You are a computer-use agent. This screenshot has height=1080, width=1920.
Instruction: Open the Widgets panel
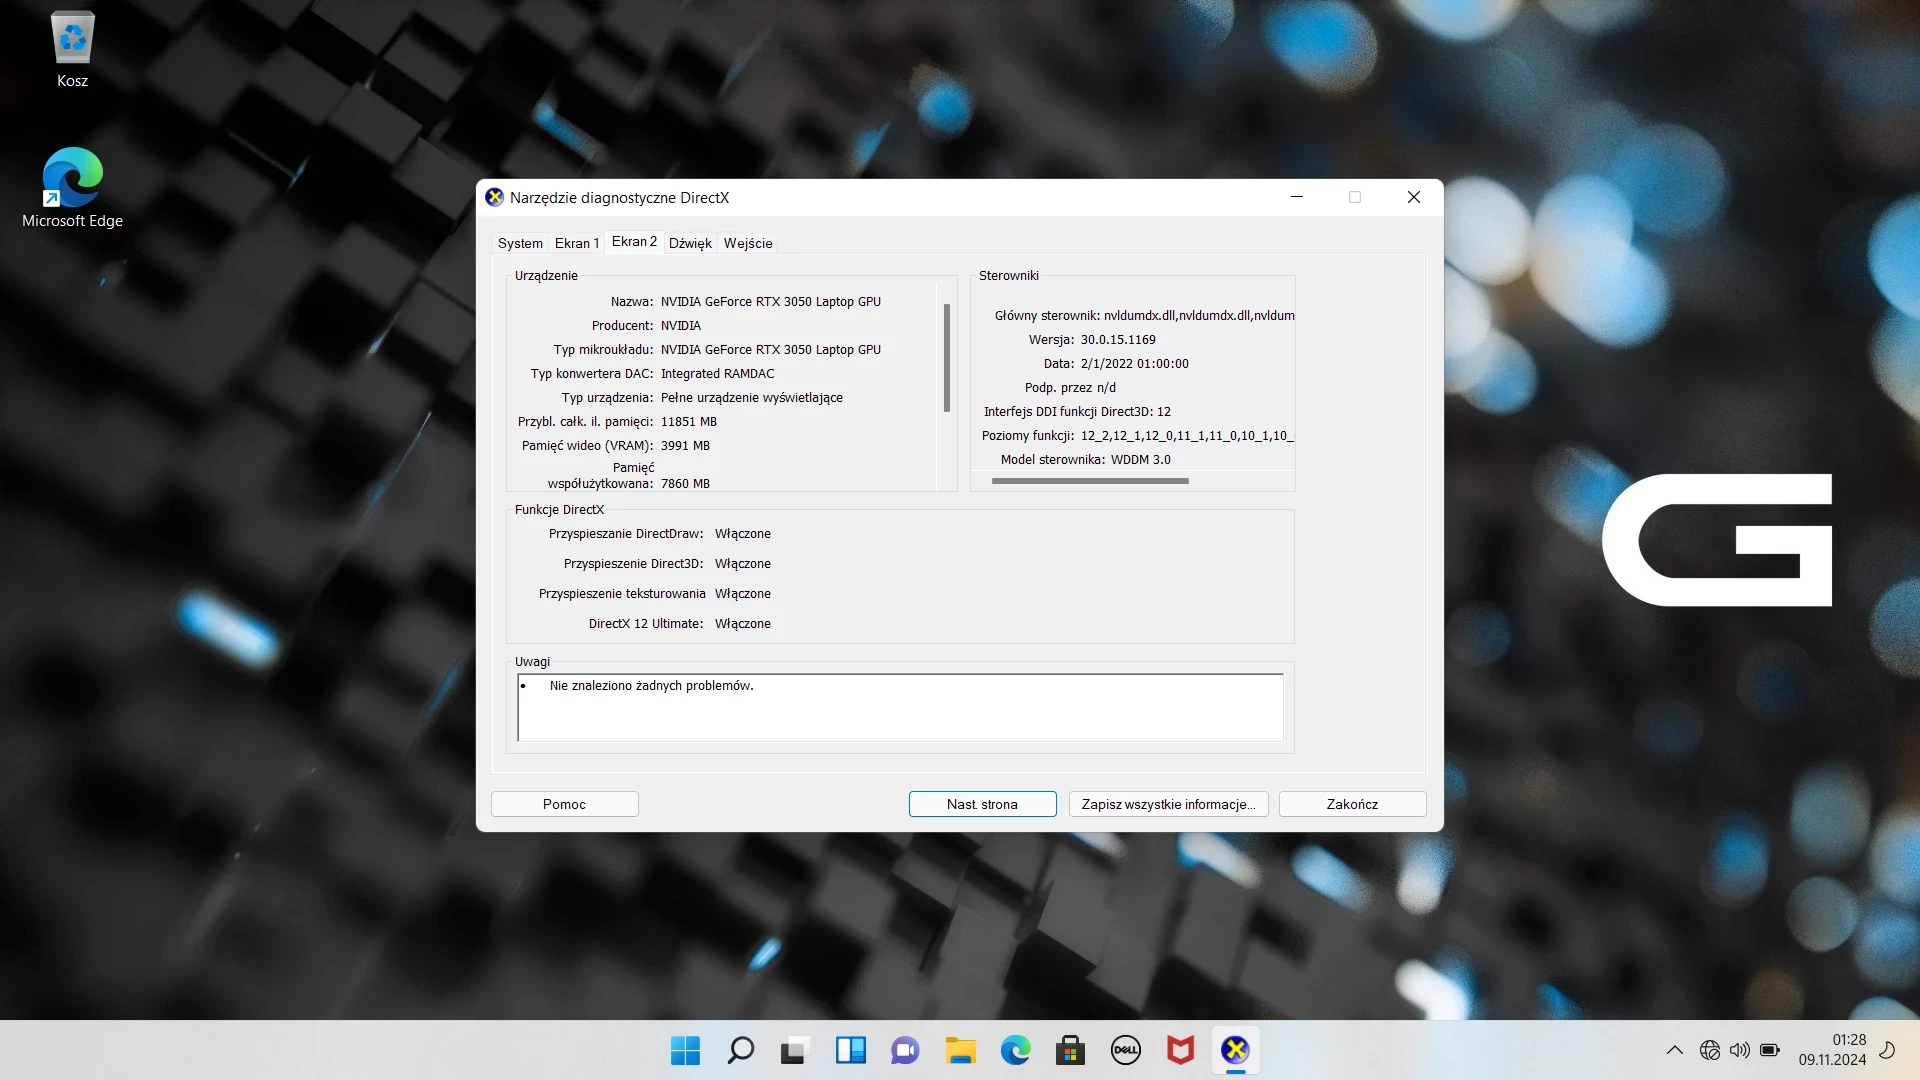click(x=849, y=1051)
